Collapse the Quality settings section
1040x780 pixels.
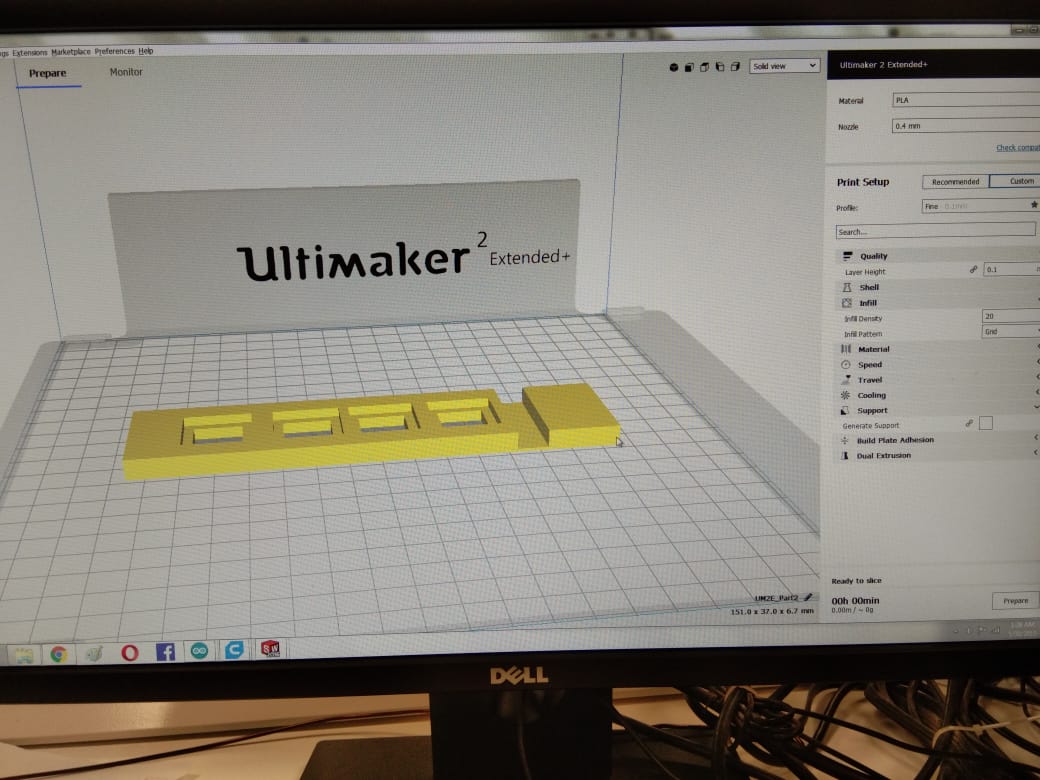[937, 256]
